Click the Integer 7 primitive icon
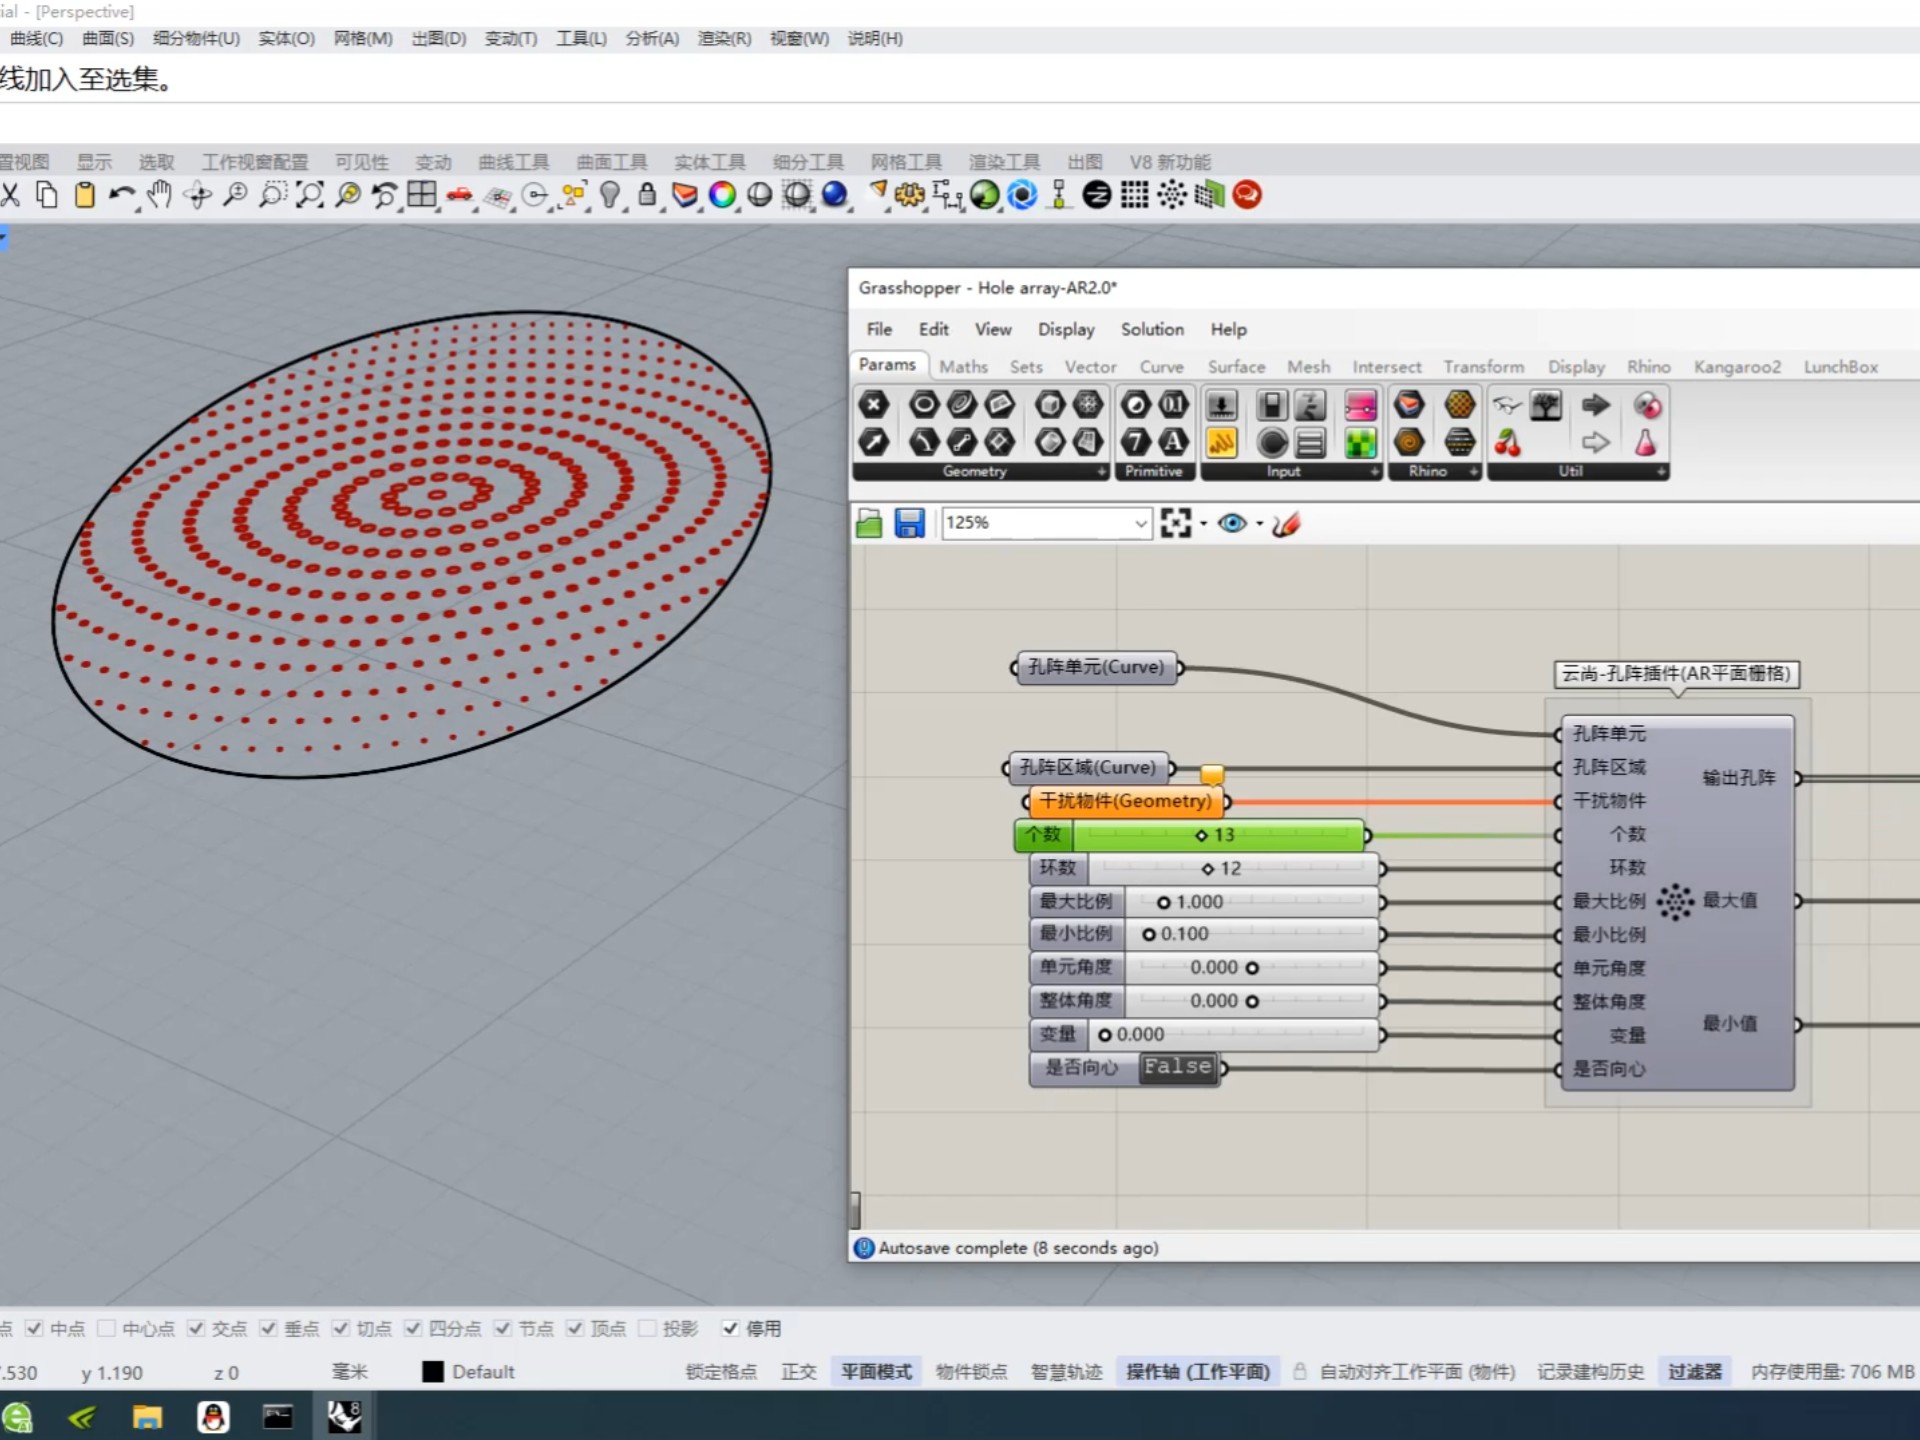 (1136, 442)
